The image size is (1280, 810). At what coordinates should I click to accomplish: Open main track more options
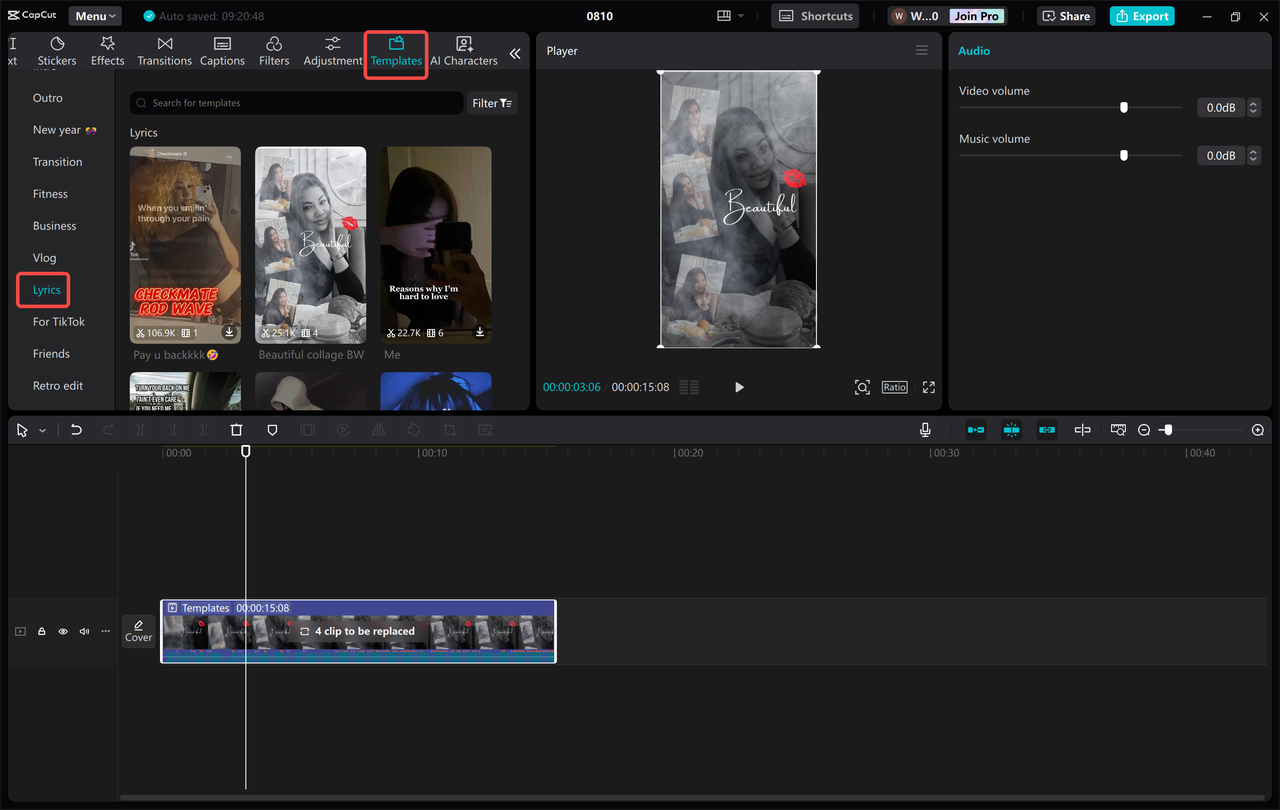coord(105,631)
